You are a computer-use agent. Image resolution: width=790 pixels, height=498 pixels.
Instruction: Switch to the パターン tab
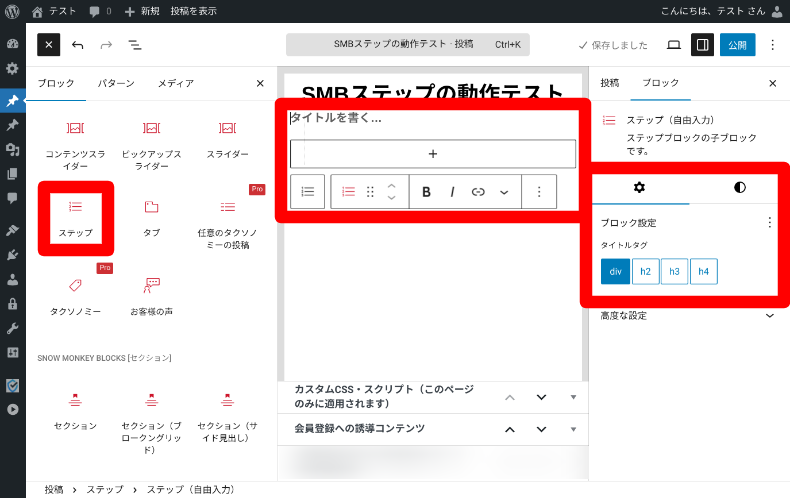tap(116, 84)
